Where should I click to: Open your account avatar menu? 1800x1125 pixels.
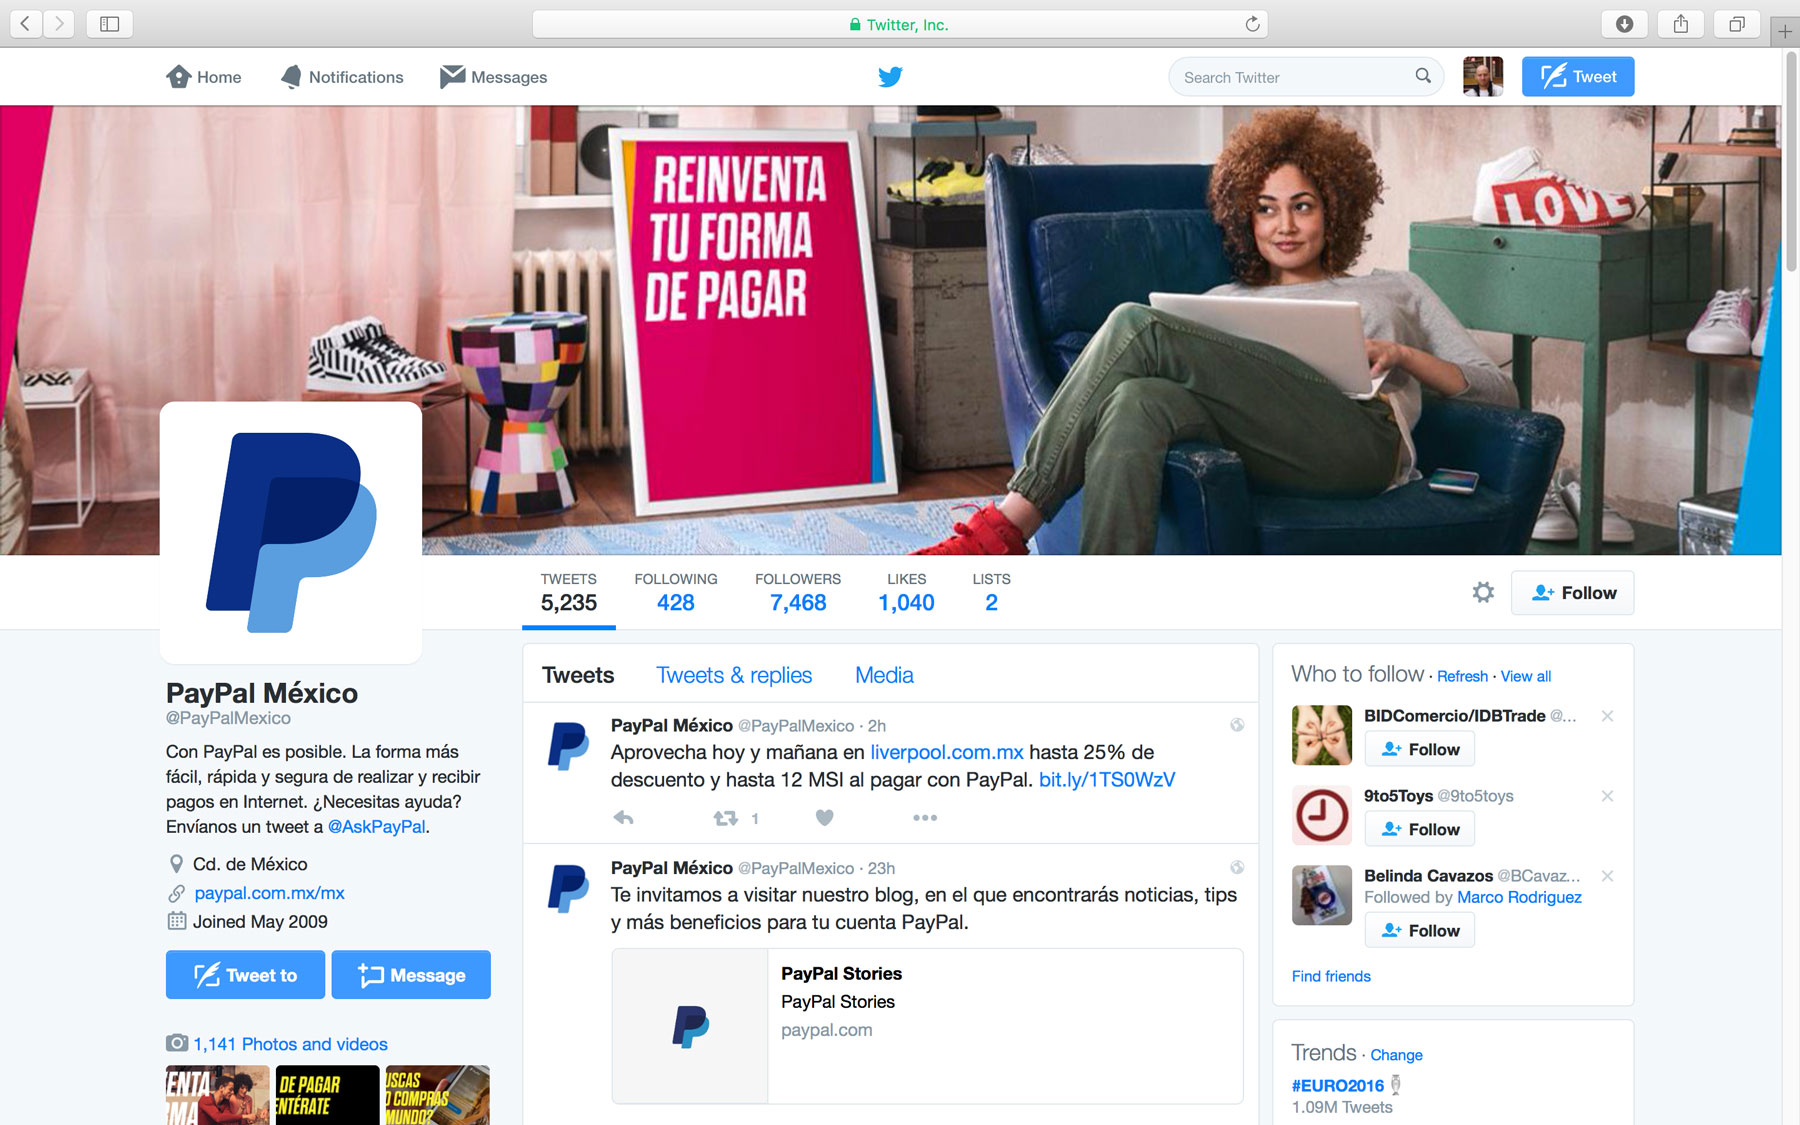[x=1482, y=77]
